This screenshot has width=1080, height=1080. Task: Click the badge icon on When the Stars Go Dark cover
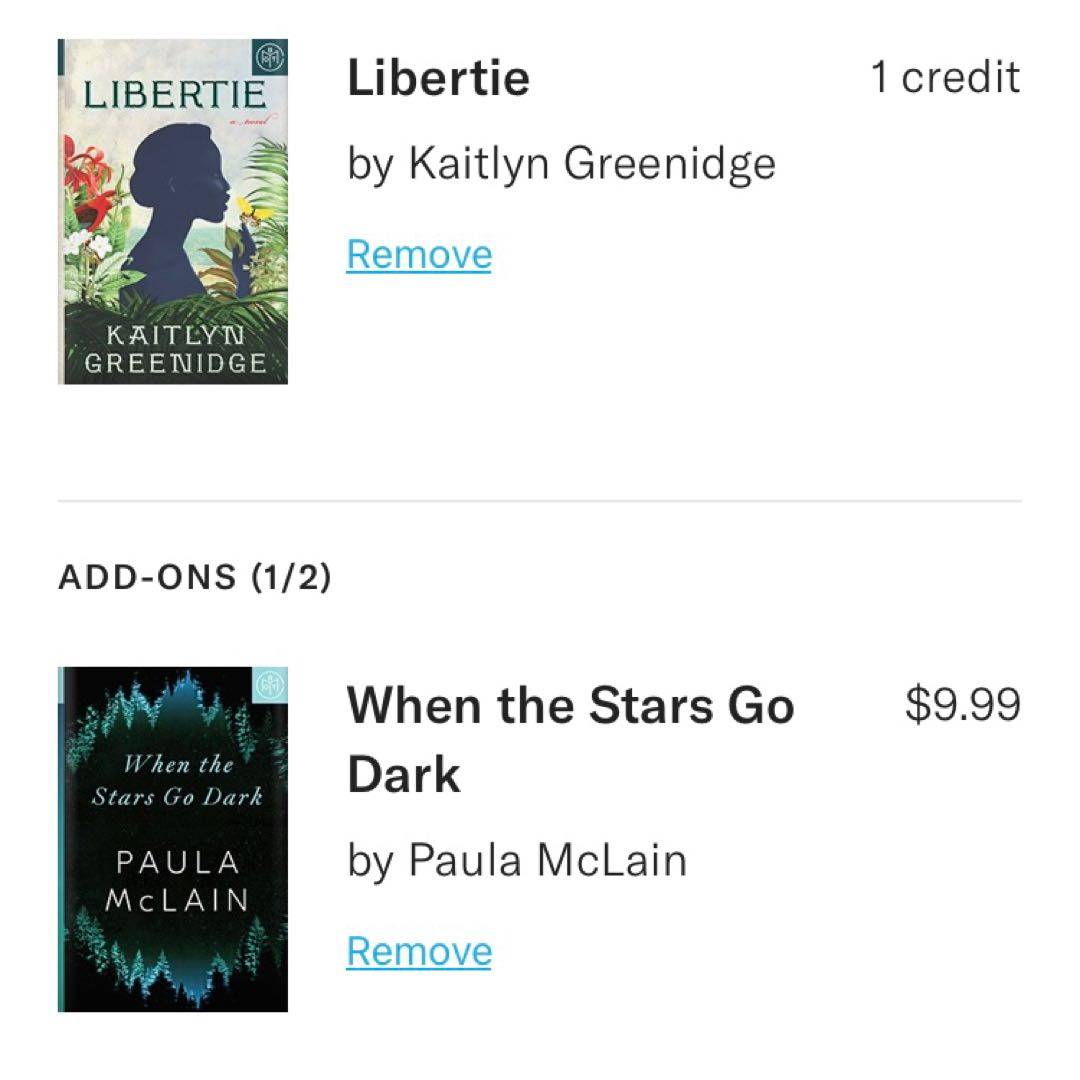270,685
